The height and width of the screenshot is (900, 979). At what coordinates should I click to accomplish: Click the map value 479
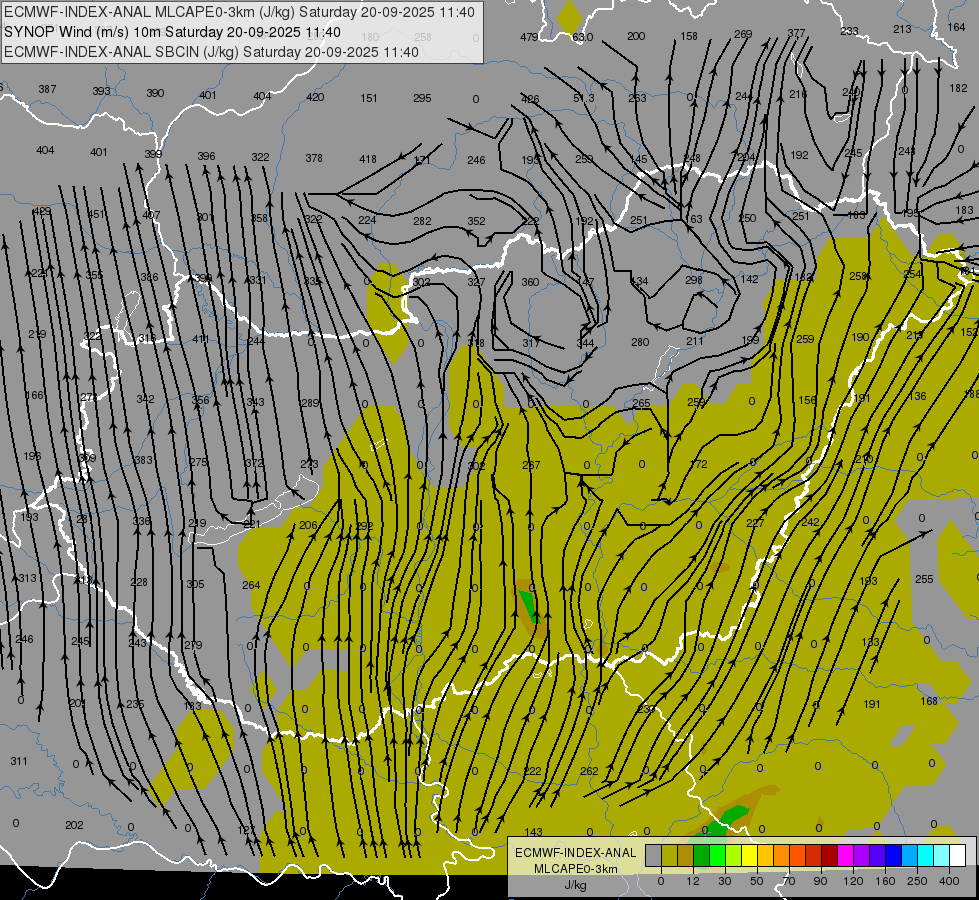(x=529, y=37)
